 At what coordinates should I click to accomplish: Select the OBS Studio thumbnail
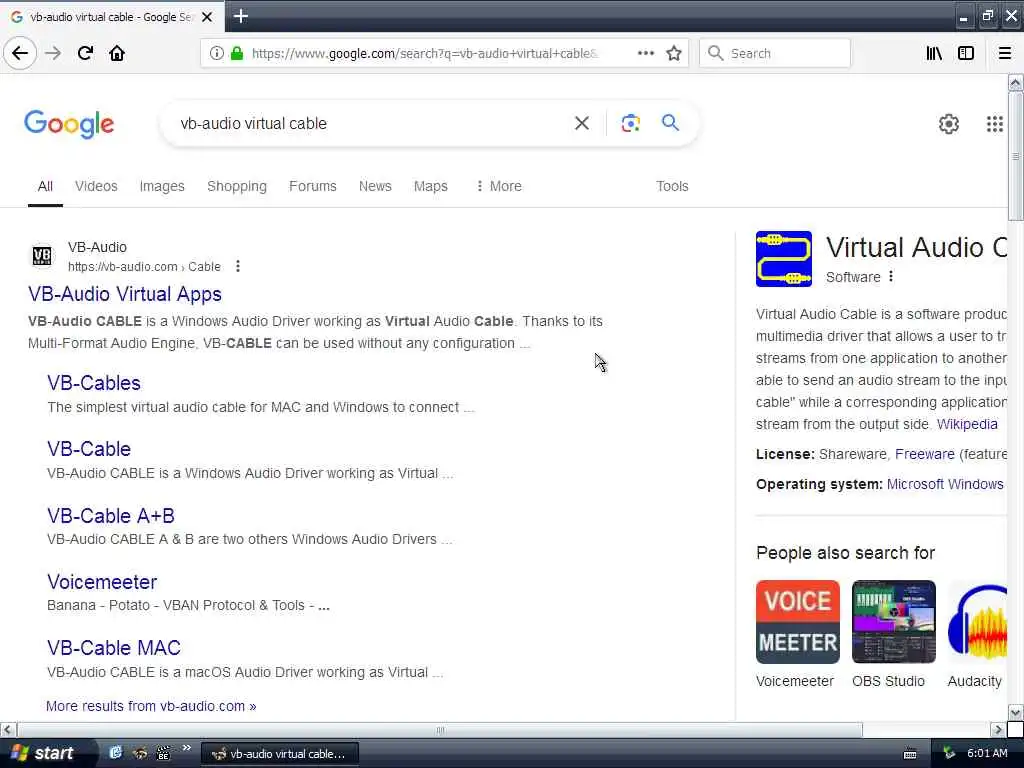(893, 621)
